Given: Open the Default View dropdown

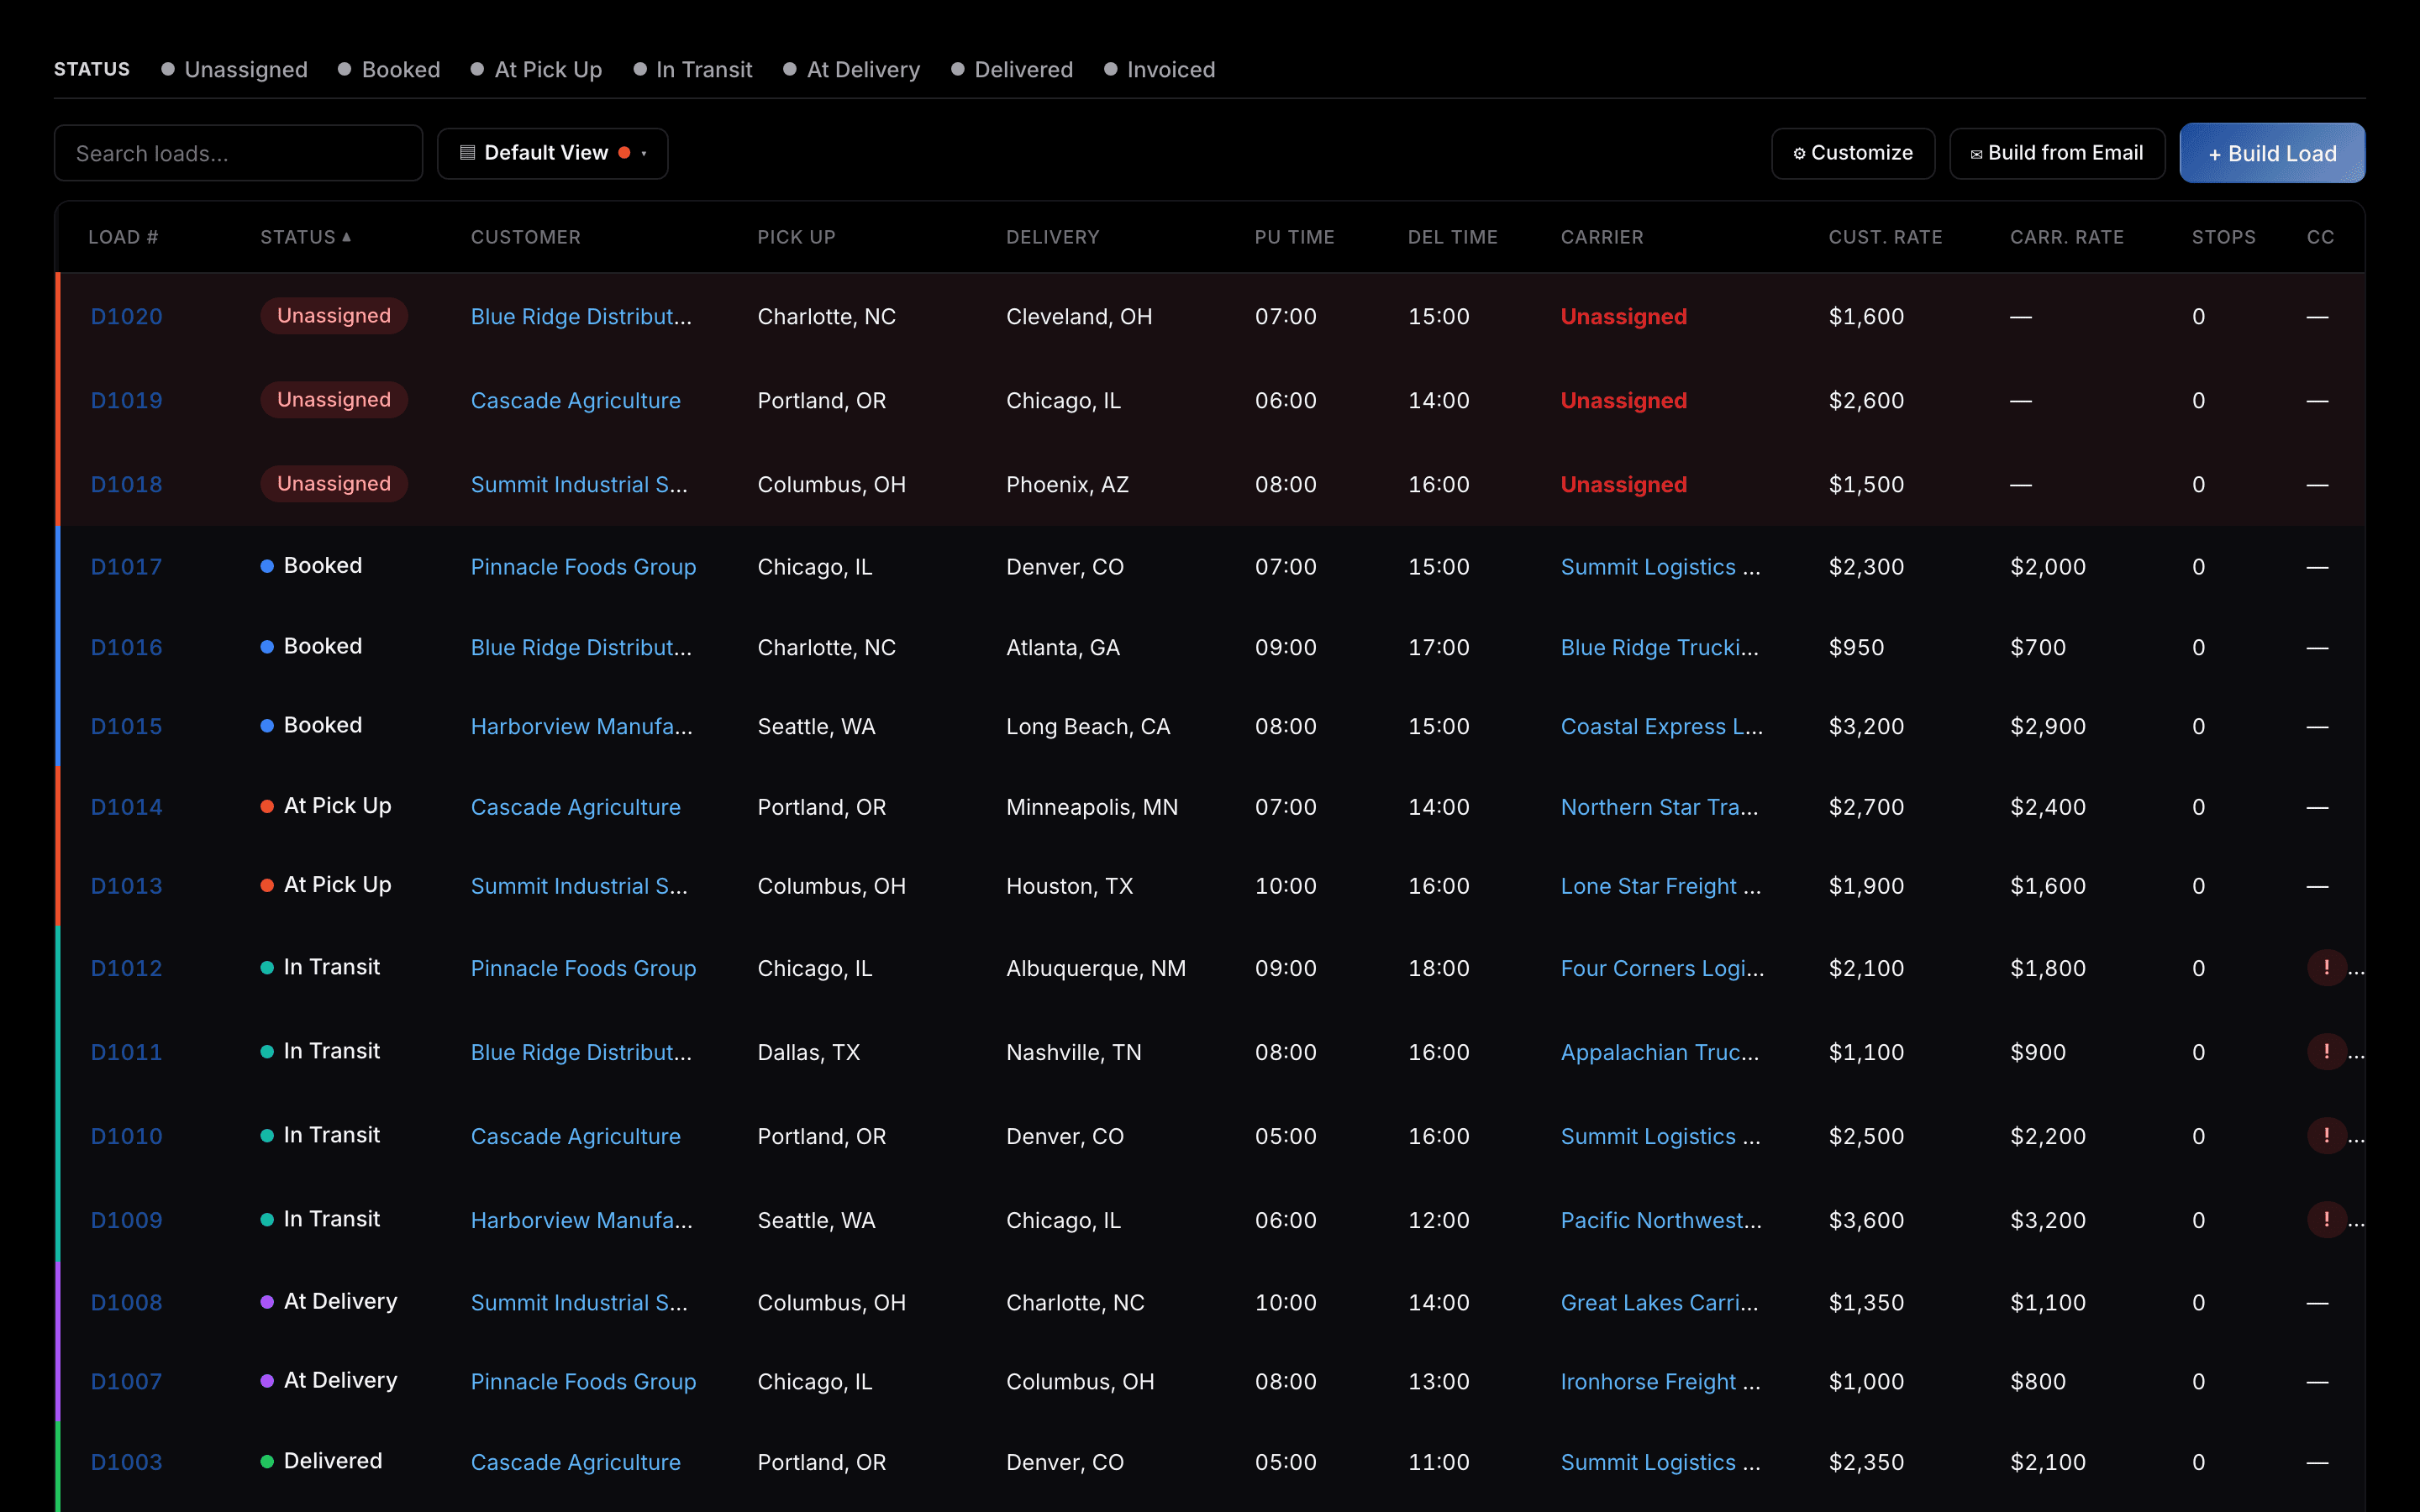Looking at the screenshot, I should (x=552, y=153).
